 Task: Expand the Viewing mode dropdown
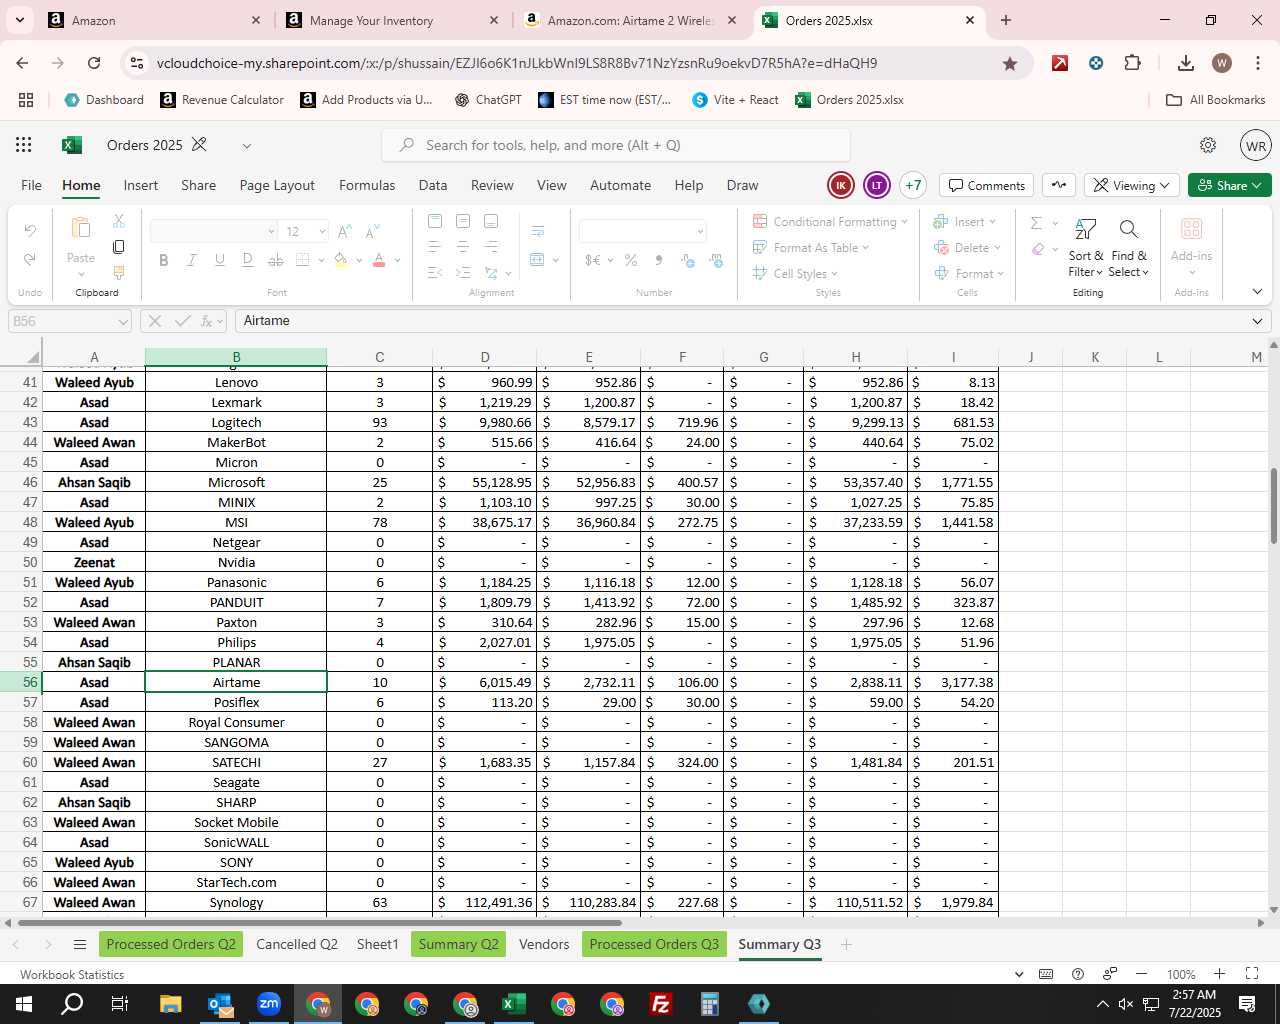[x=1131, y=185]
